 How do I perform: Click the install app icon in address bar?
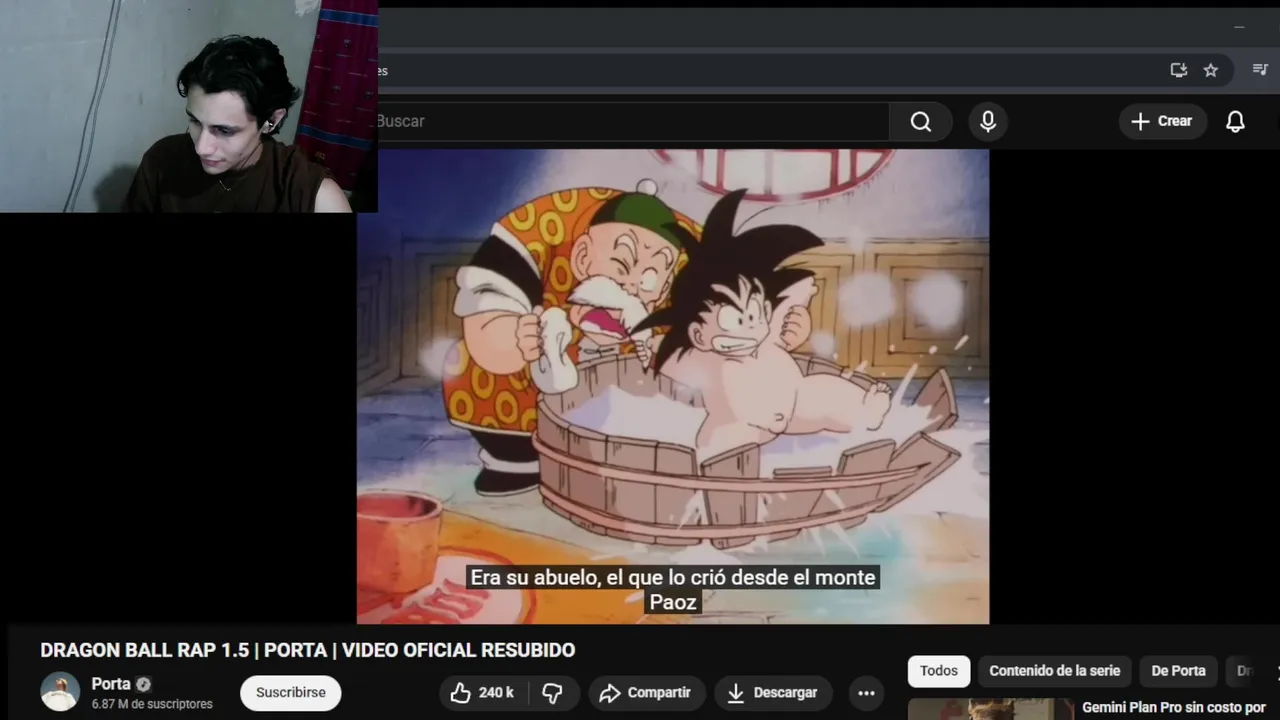tap(1179, 70)
